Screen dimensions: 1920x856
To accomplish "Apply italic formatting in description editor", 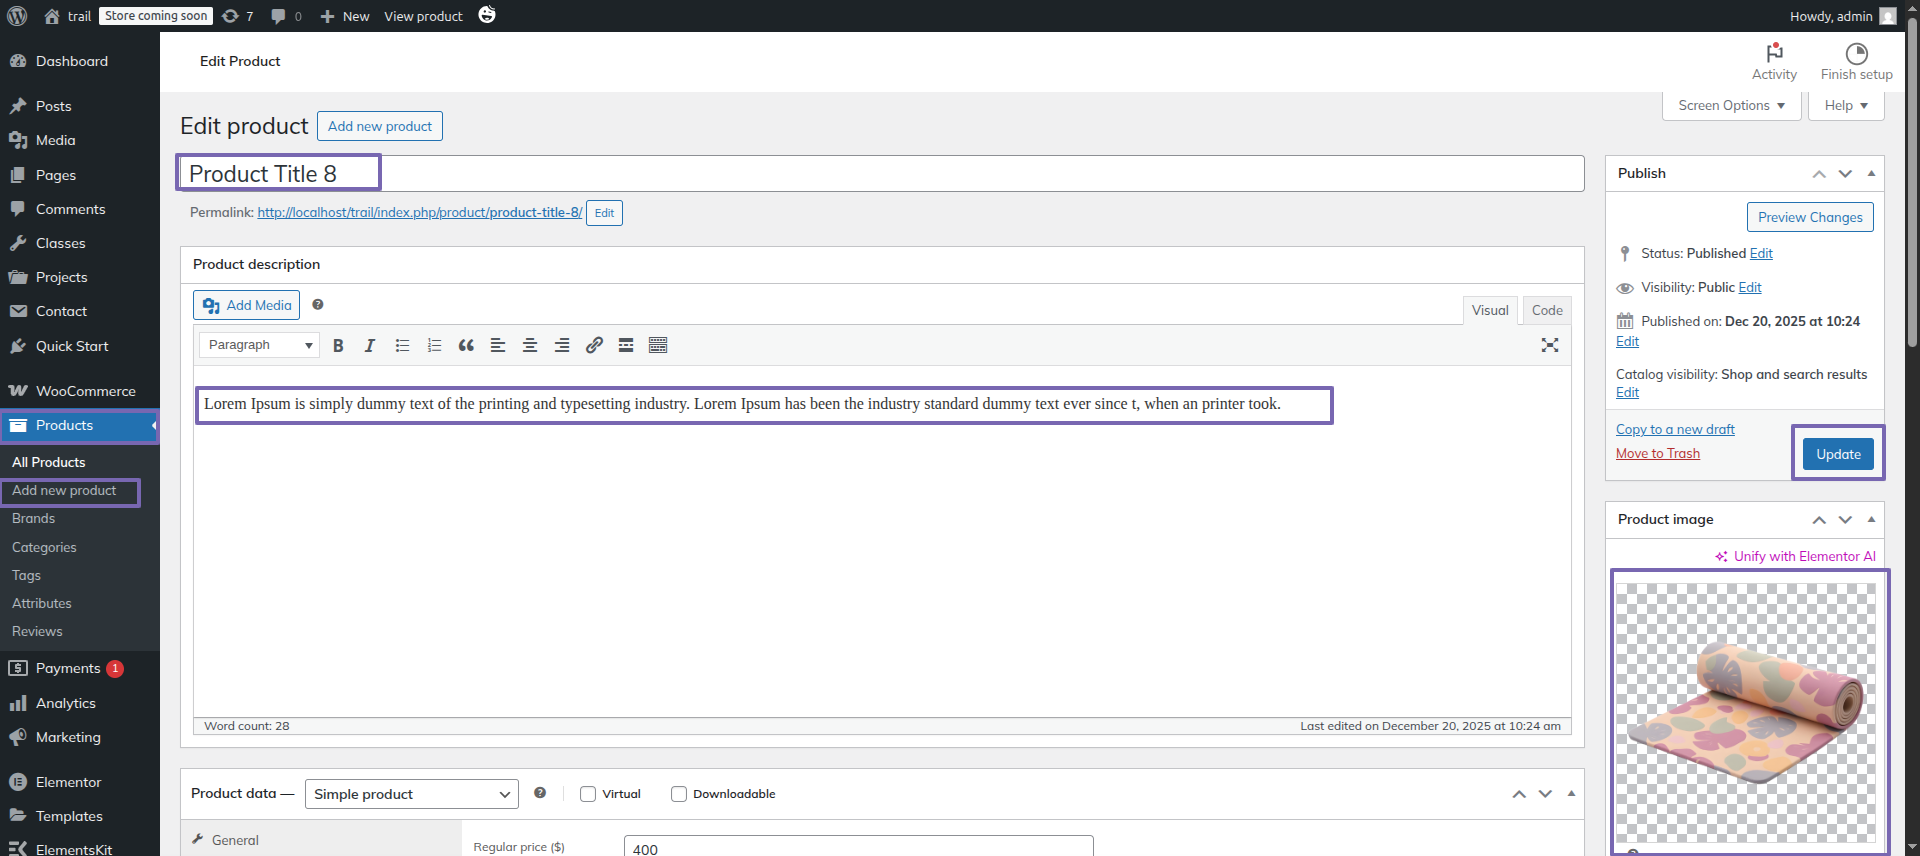I will pos(370,345).
